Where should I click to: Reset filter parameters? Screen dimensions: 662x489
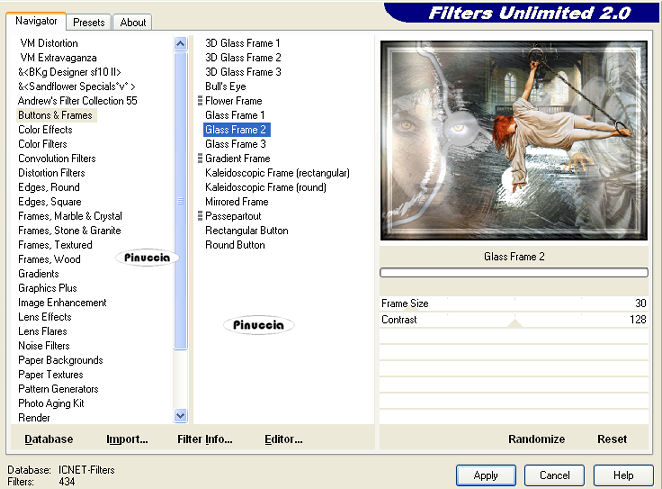click(612, 439)
